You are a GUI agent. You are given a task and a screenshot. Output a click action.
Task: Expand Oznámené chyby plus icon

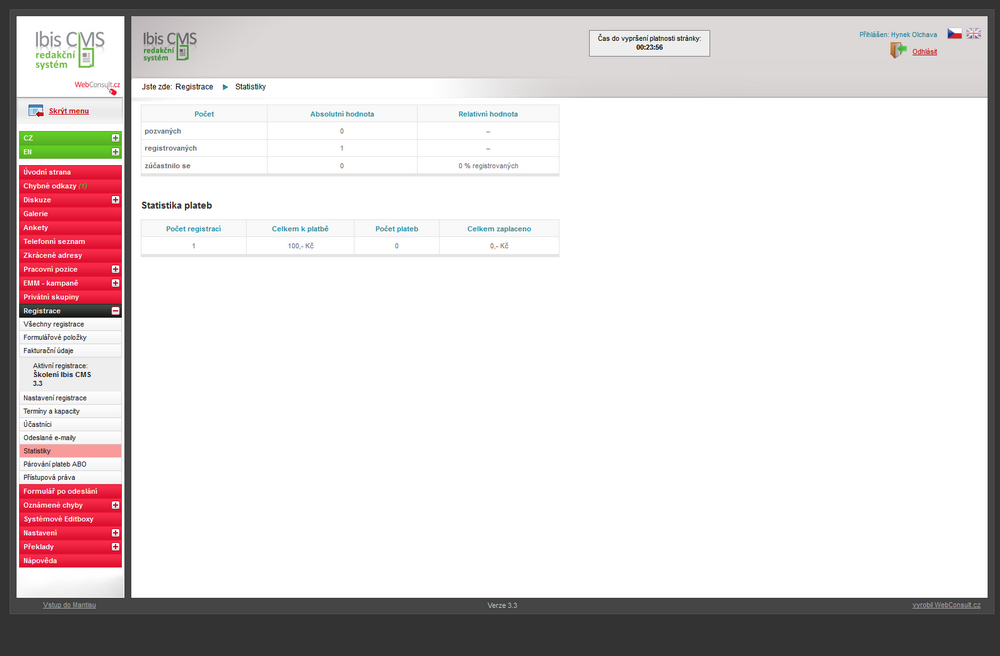(115, 505)
